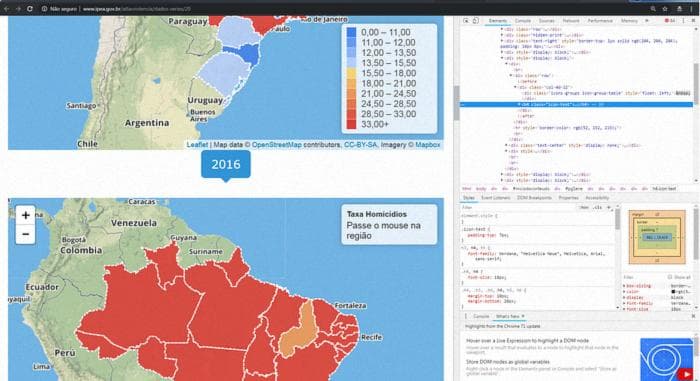This screenshot has height=381, width=700.
Task: Open the Event Listeners pane tab
Action: pyautogui.click(x=496, y=198)
